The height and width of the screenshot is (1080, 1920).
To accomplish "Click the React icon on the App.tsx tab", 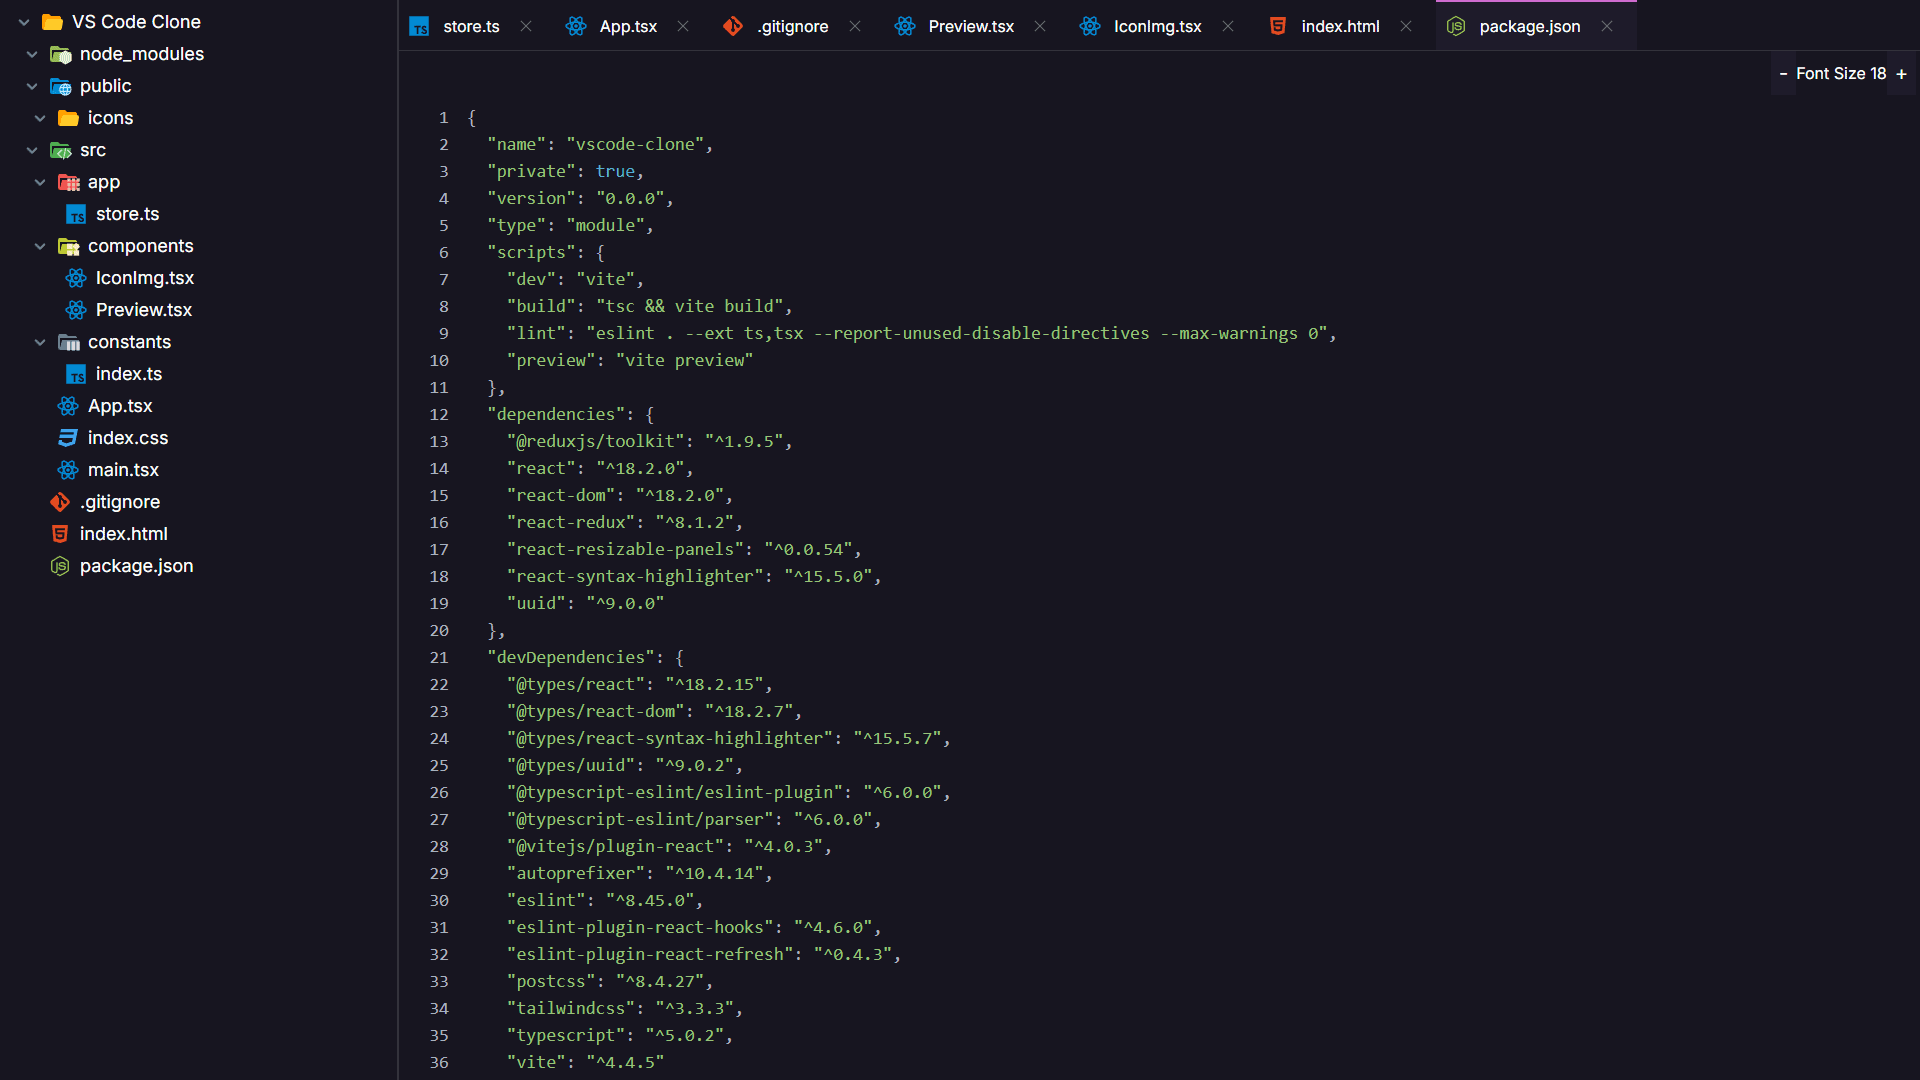I will (576, 26).
